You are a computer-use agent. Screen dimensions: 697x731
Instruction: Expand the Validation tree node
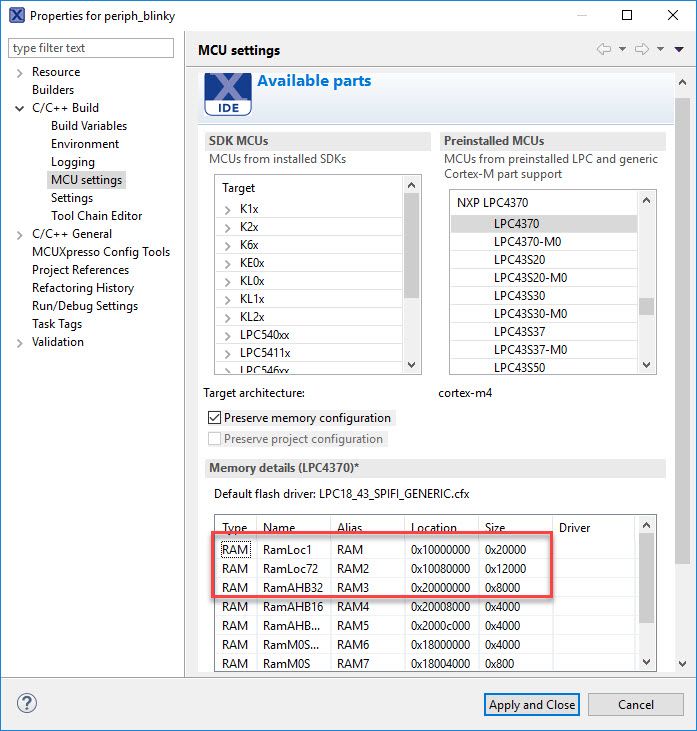pyautogui.click(x=20, y=343)
